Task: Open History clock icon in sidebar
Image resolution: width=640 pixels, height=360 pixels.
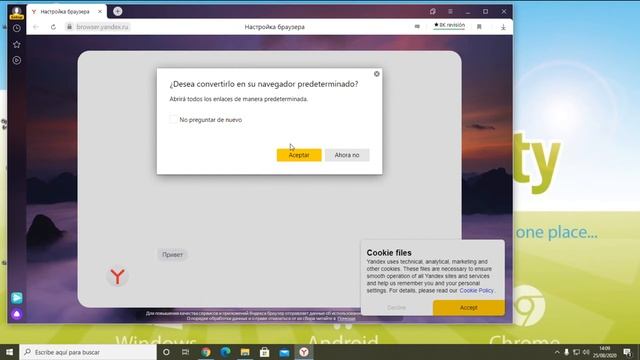Action: pyautogui.click(x=17, y=29)
